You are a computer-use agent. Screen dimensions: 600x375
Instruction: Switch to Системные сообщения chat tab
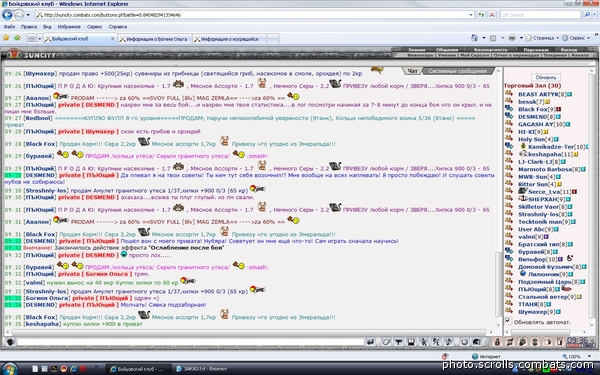457,71
